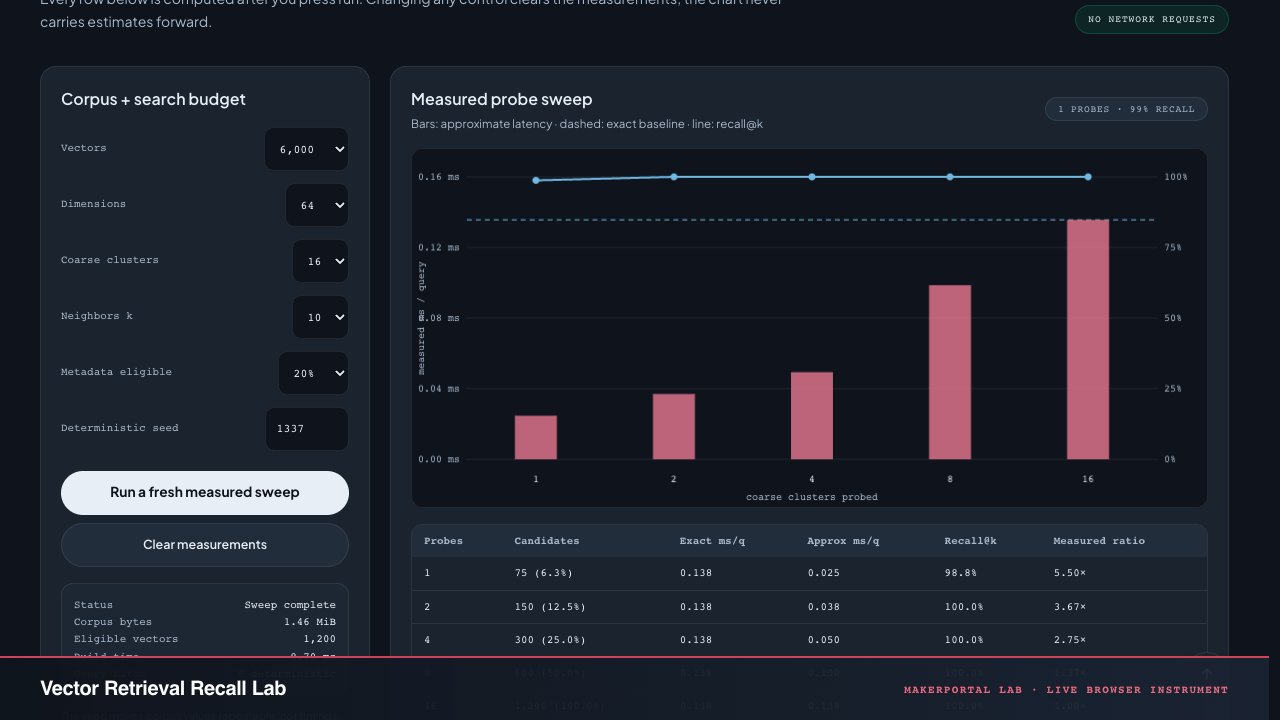Click the 1 Probes 99% Recall badge

[x=1126, y=109]
